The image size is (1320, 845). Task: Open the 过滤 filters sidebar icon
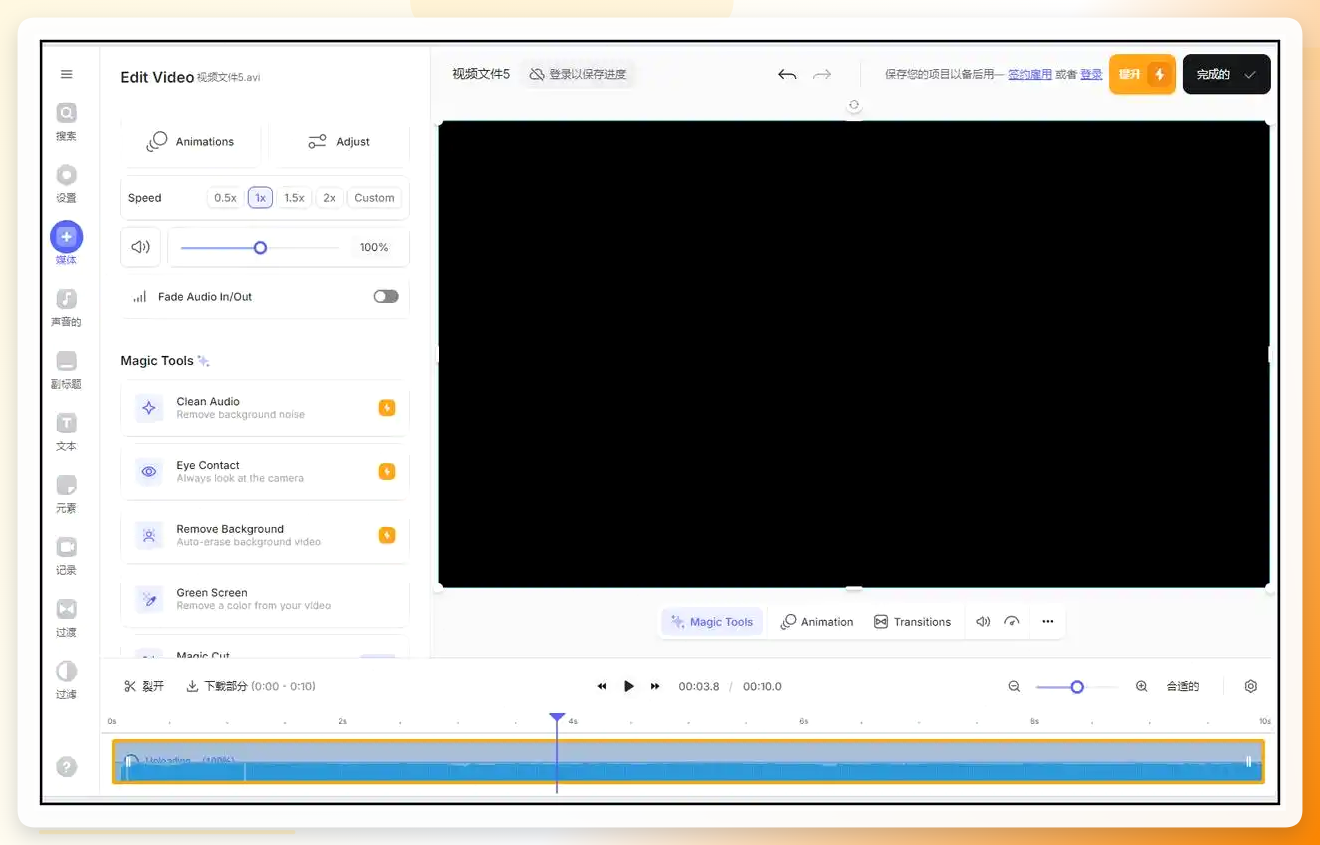[66, 671]
